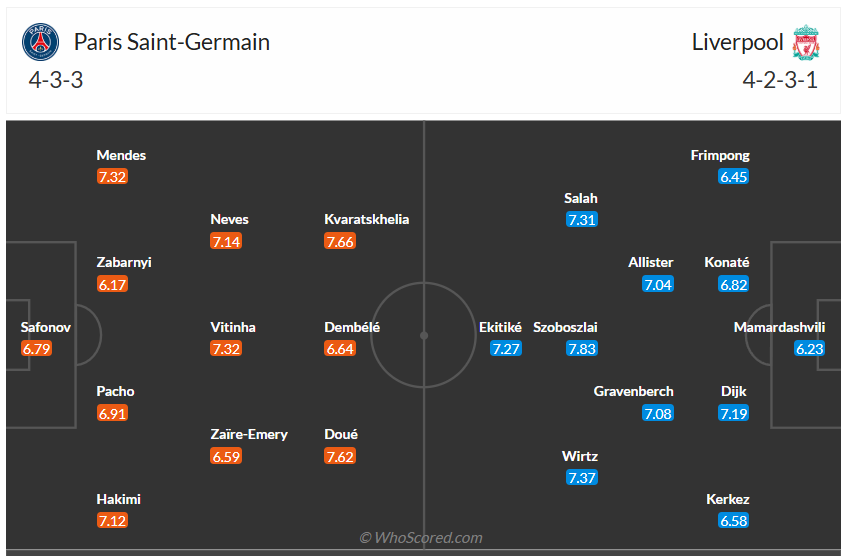The height and width of the screenshot is (556, 847).
Task: Select Vitinha's player name
Action: pos(233,327)
